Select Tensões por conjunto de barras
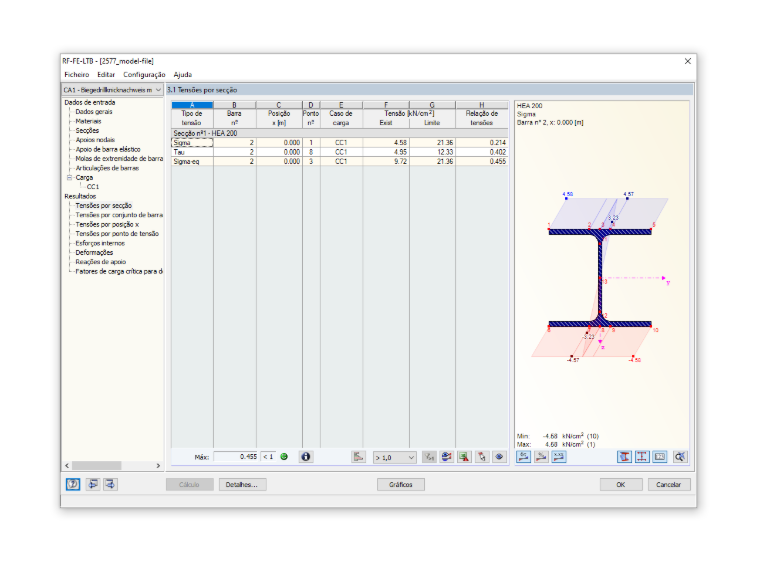Image resolution: width=760 pixels, height=570 pixels. click(x=119, y=215)
